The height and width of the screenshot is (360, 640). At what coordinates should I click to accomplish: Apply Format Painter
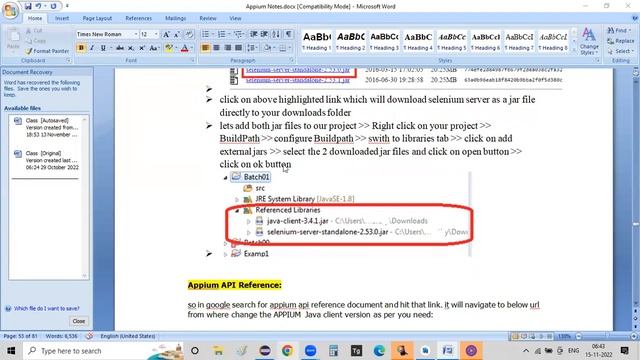(x=47, y=51)
